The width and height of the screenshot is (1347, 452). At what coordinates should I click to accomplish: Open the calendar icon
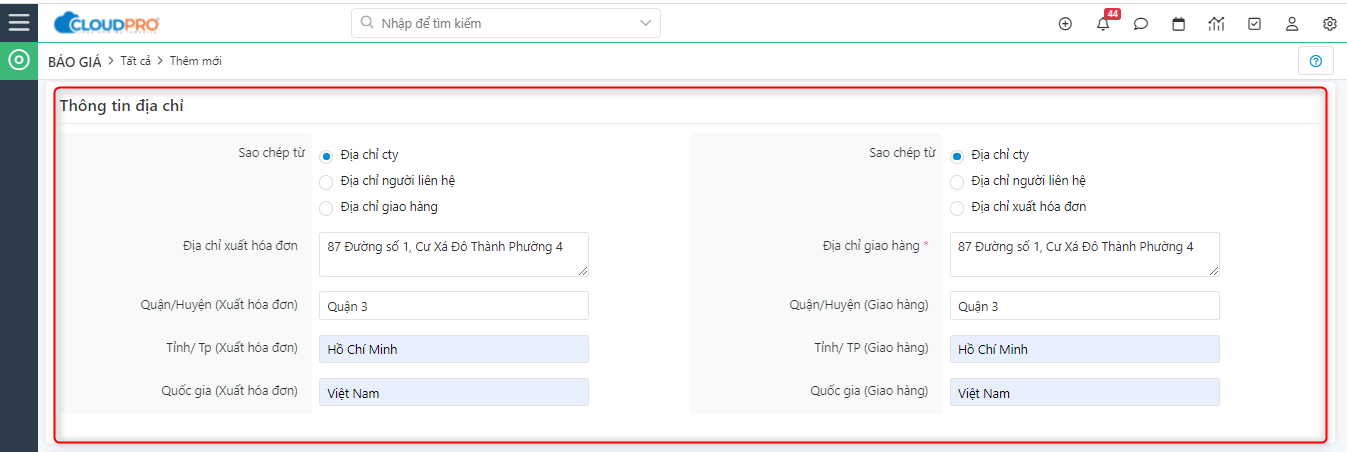click(1178, 24)
